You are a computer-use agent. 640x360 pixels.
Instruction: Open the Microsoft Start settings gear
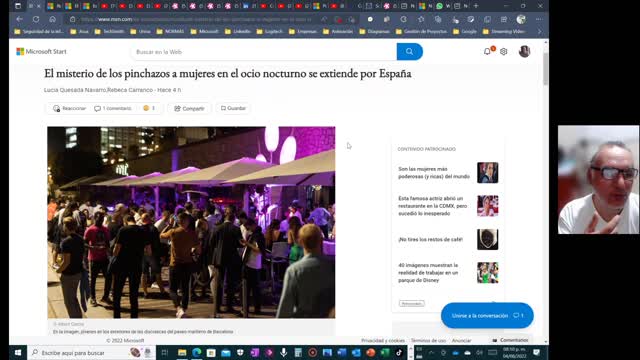[504, 51]
